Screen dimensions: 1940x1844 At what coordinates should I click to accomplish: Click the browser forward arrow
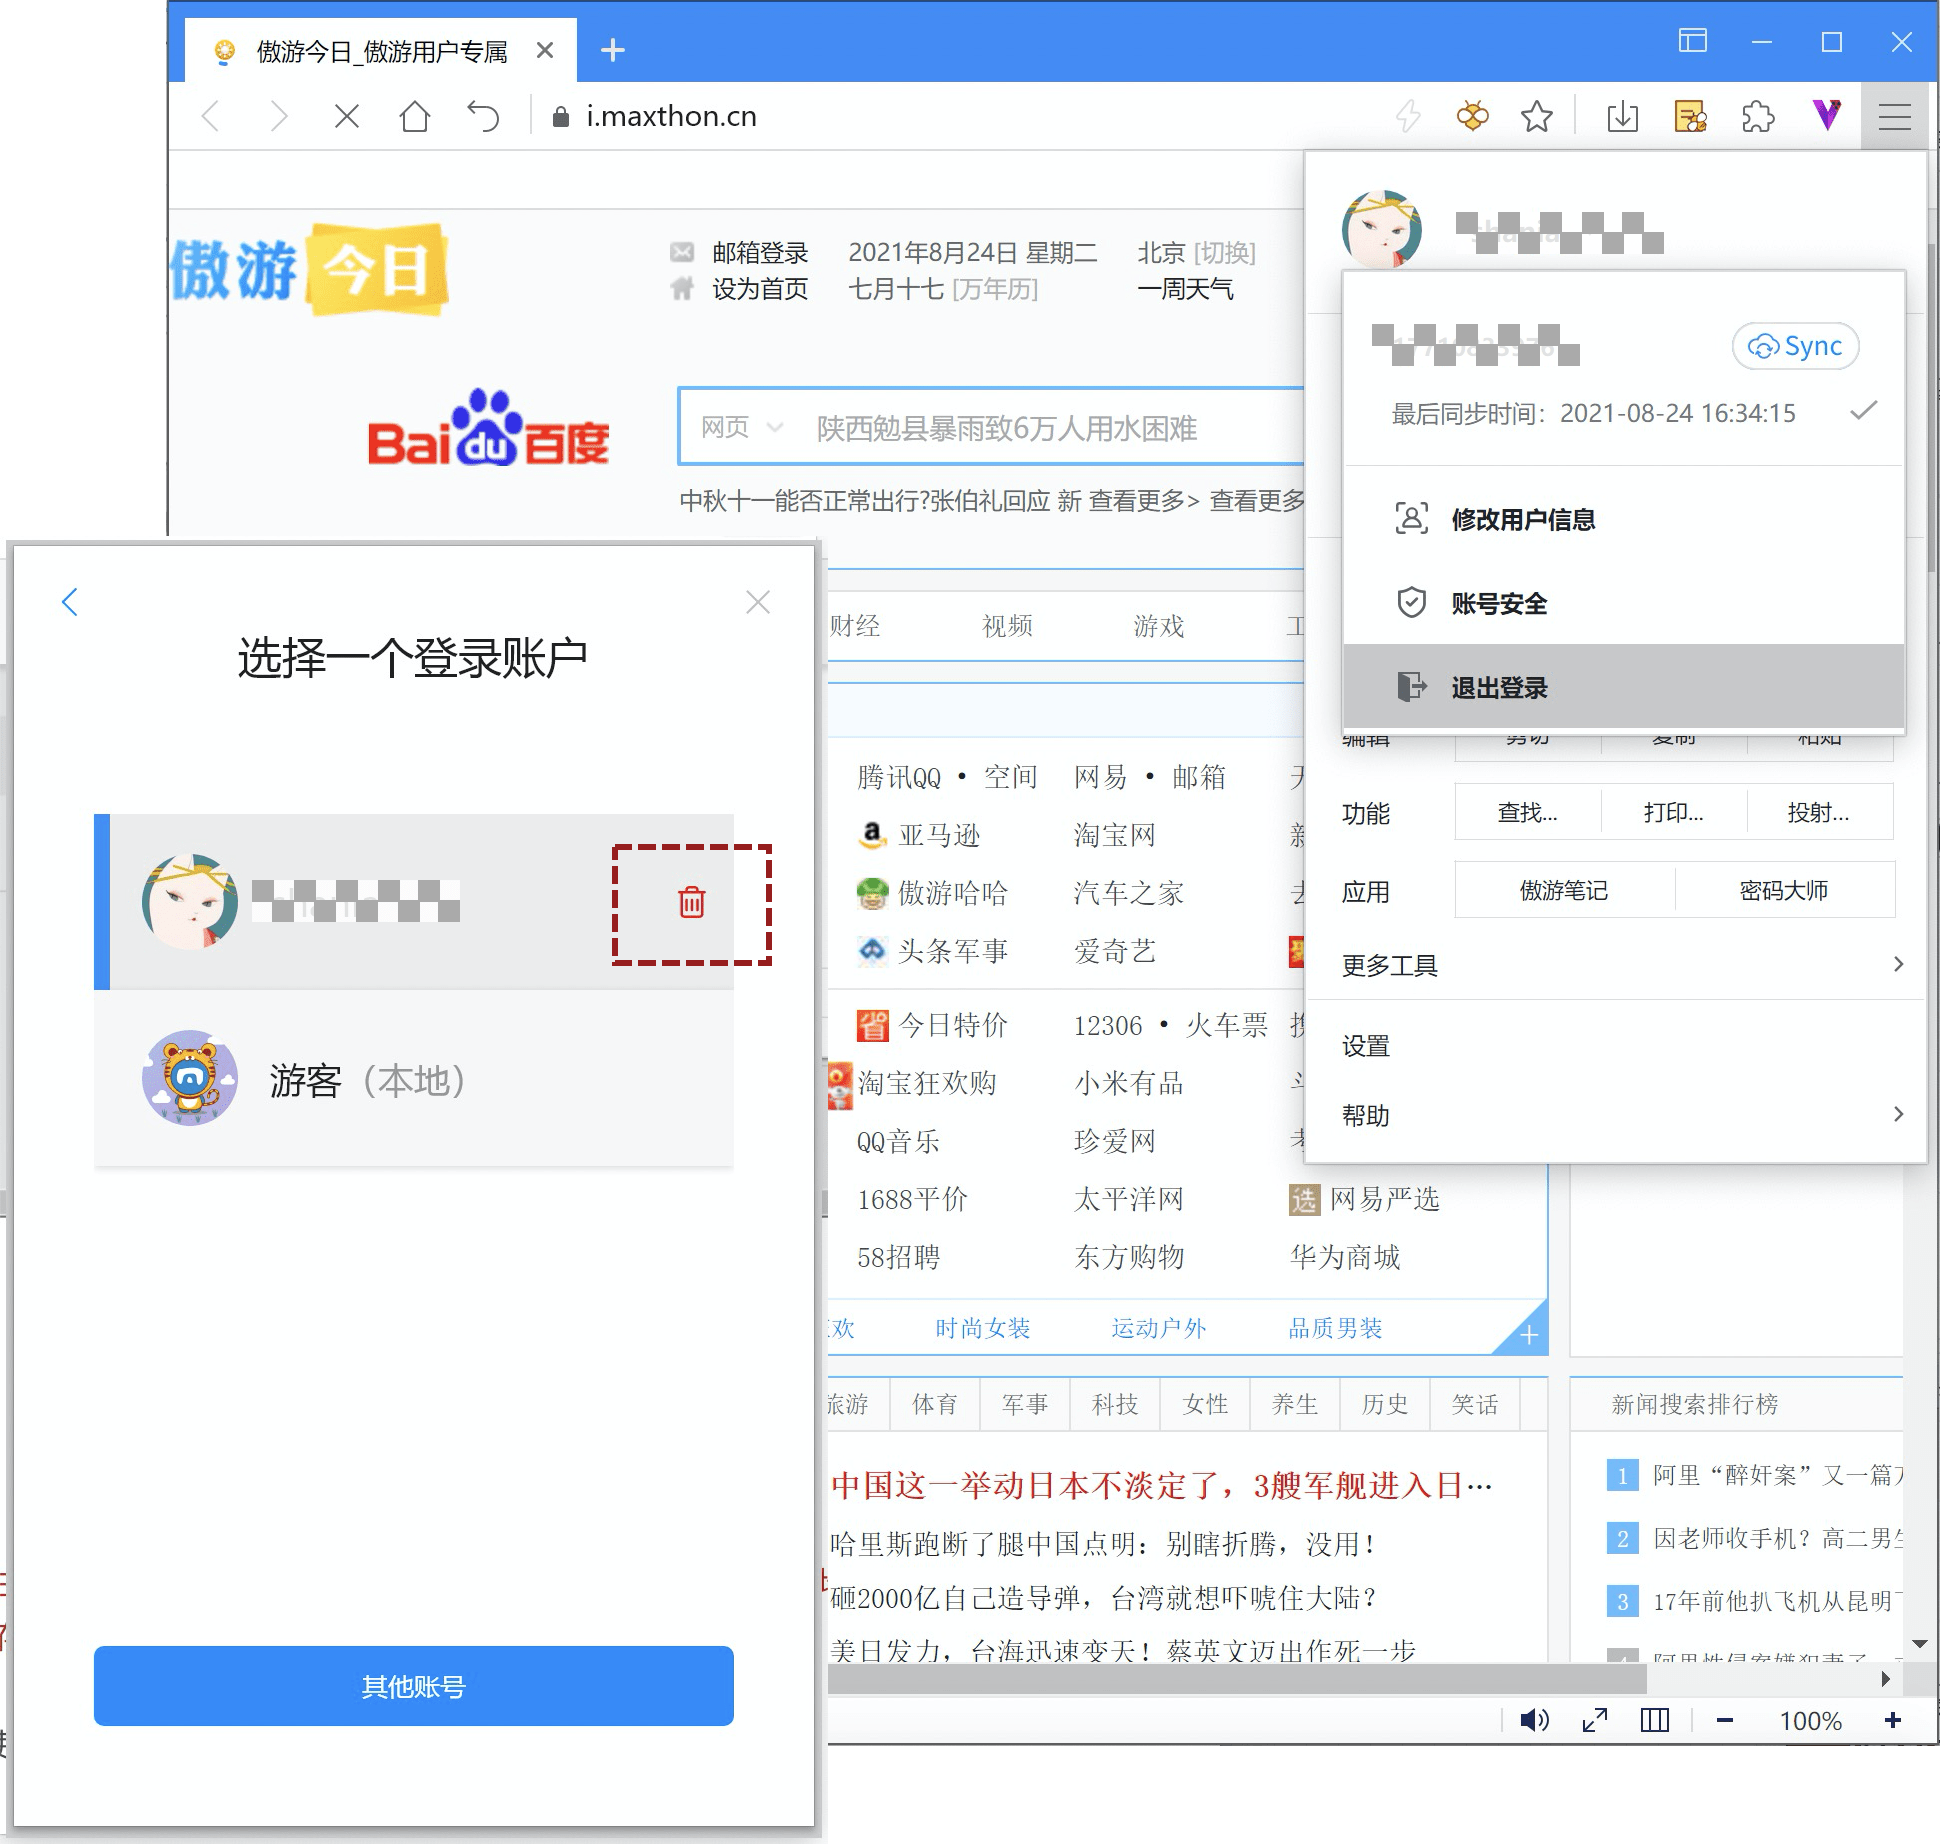pos(279,117)
